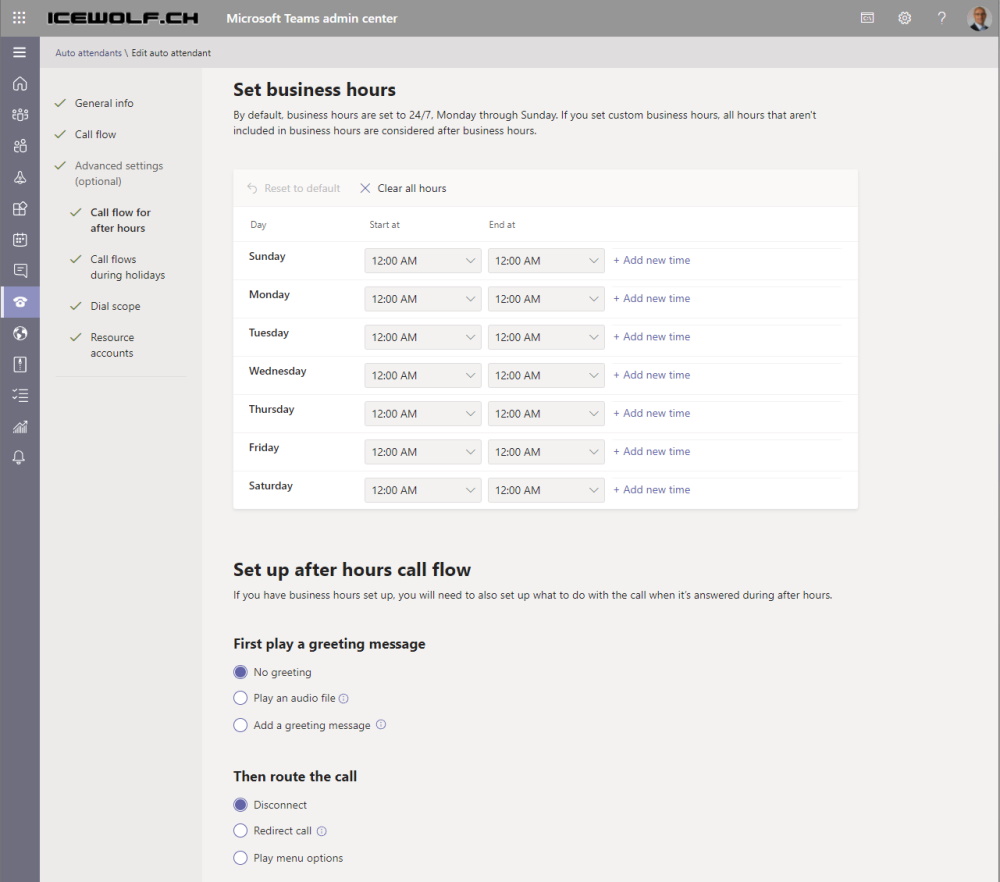Go to the Dashboard home icon
Image resolution: width=1000 pixels, height=882 pixels.
pos(20,84)
